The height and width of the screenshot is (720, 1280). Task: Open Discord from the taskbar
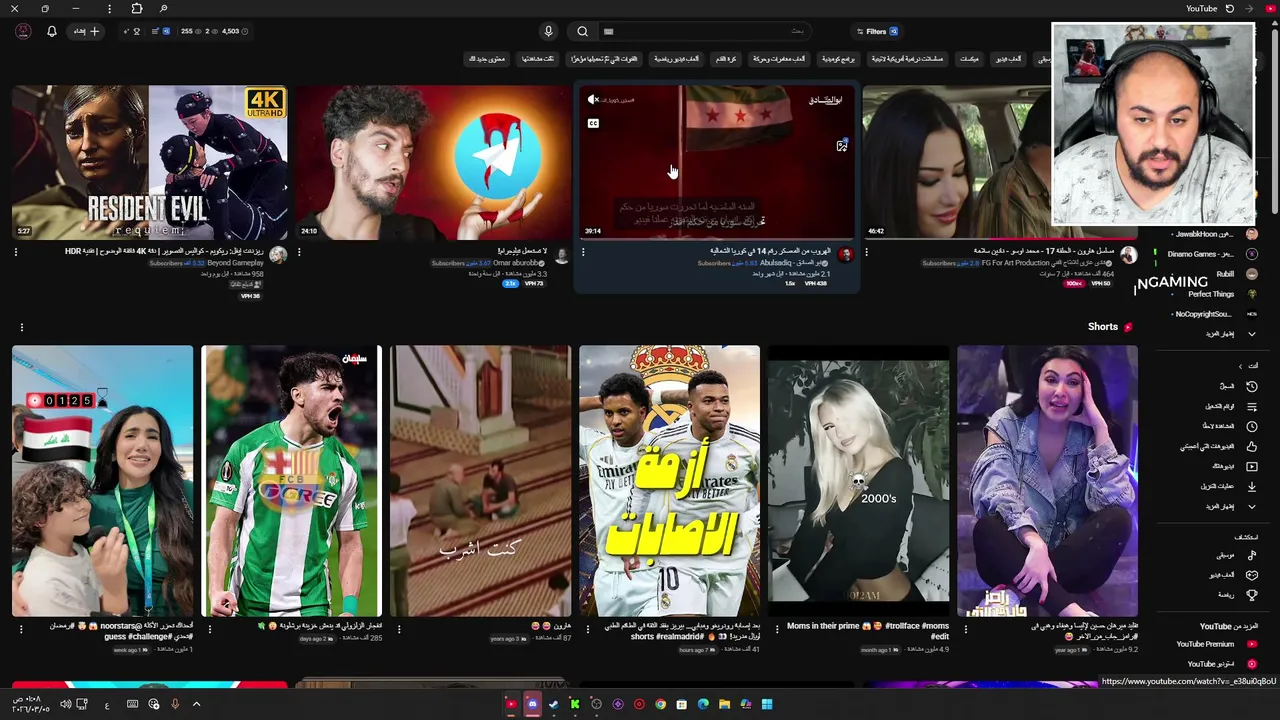pyautogui.click(x=533, y=704)
